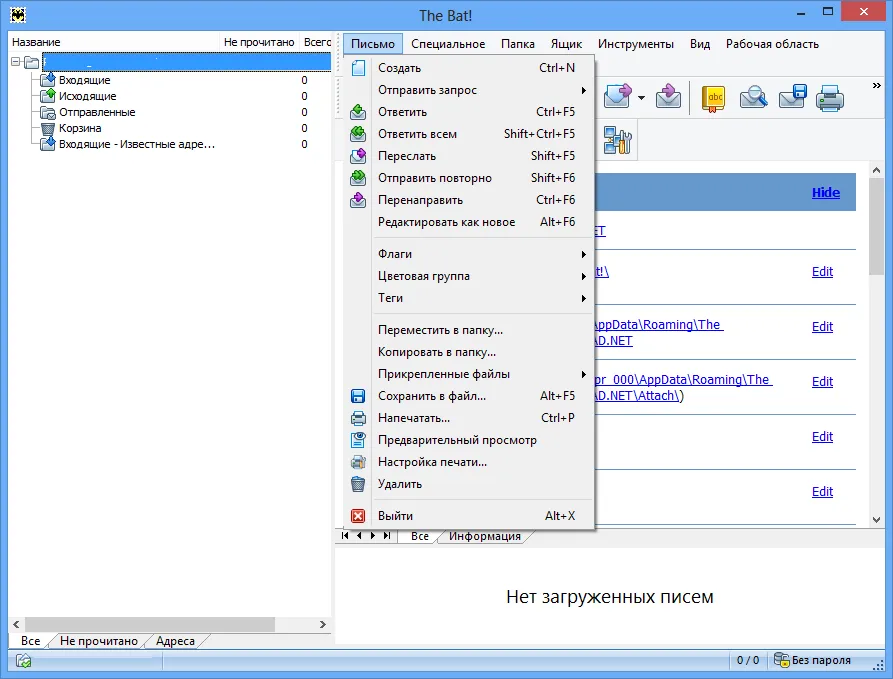Open the address book abc icon
This screenshot has height=679, width=893.
tap(713, 99)
